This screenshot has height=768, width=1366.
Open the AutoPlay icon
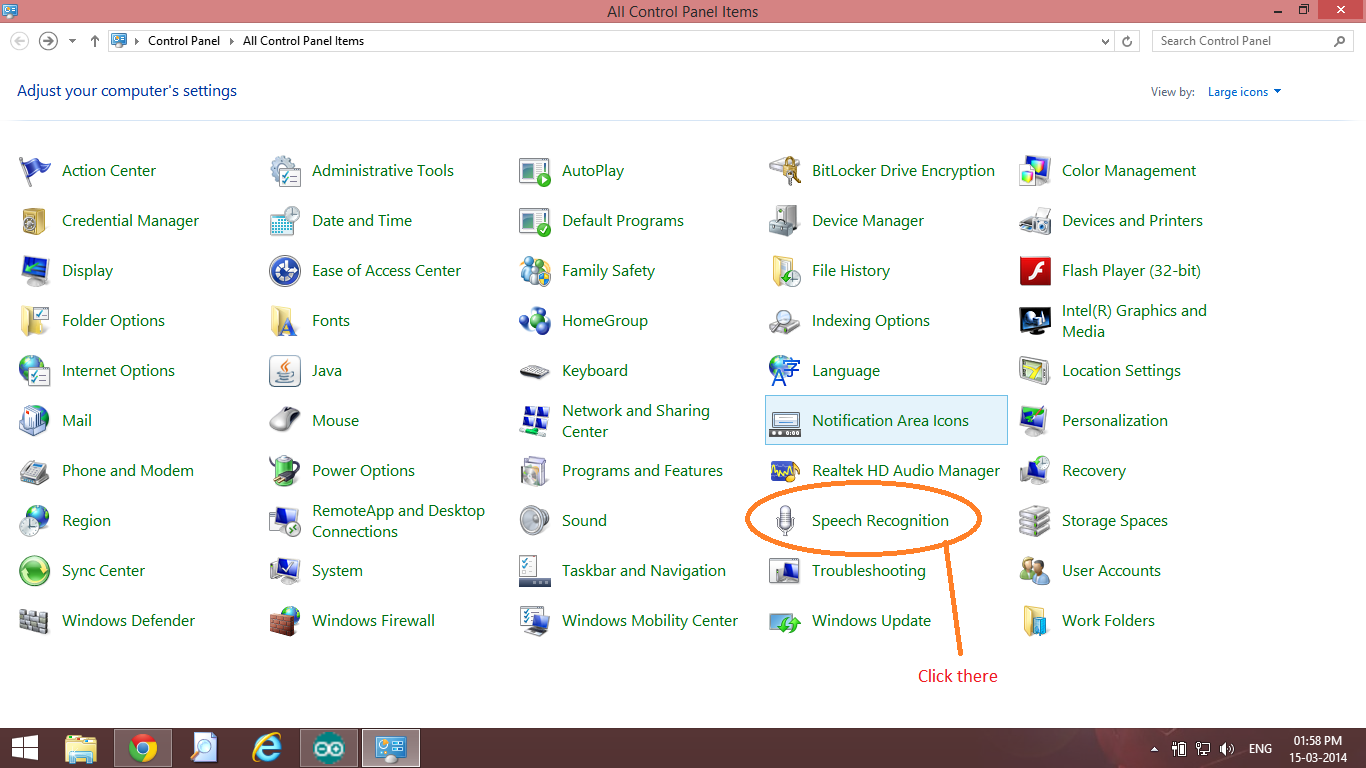pos(535,171)
